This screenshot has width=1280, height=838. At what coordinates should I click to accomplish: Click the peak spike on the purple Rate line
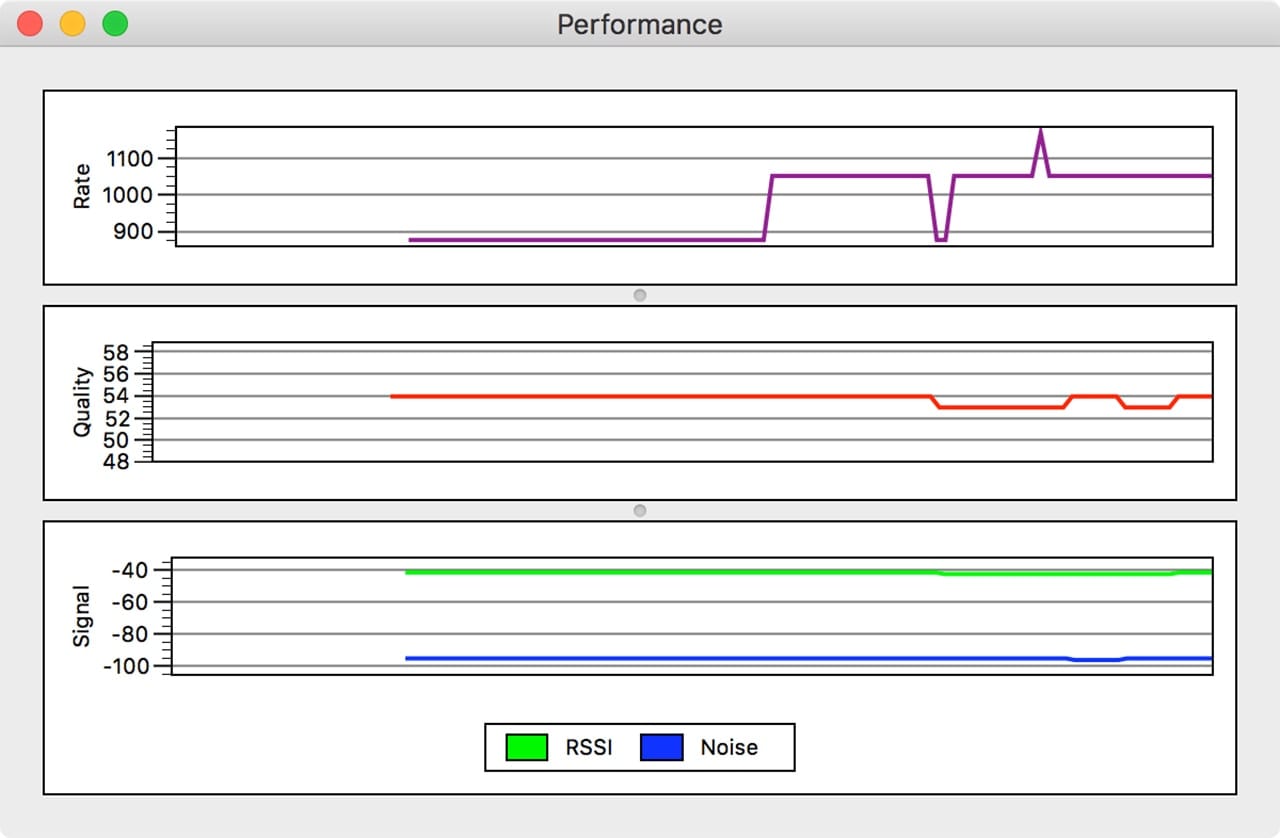pyautogui.click(x=1041, y=131)
